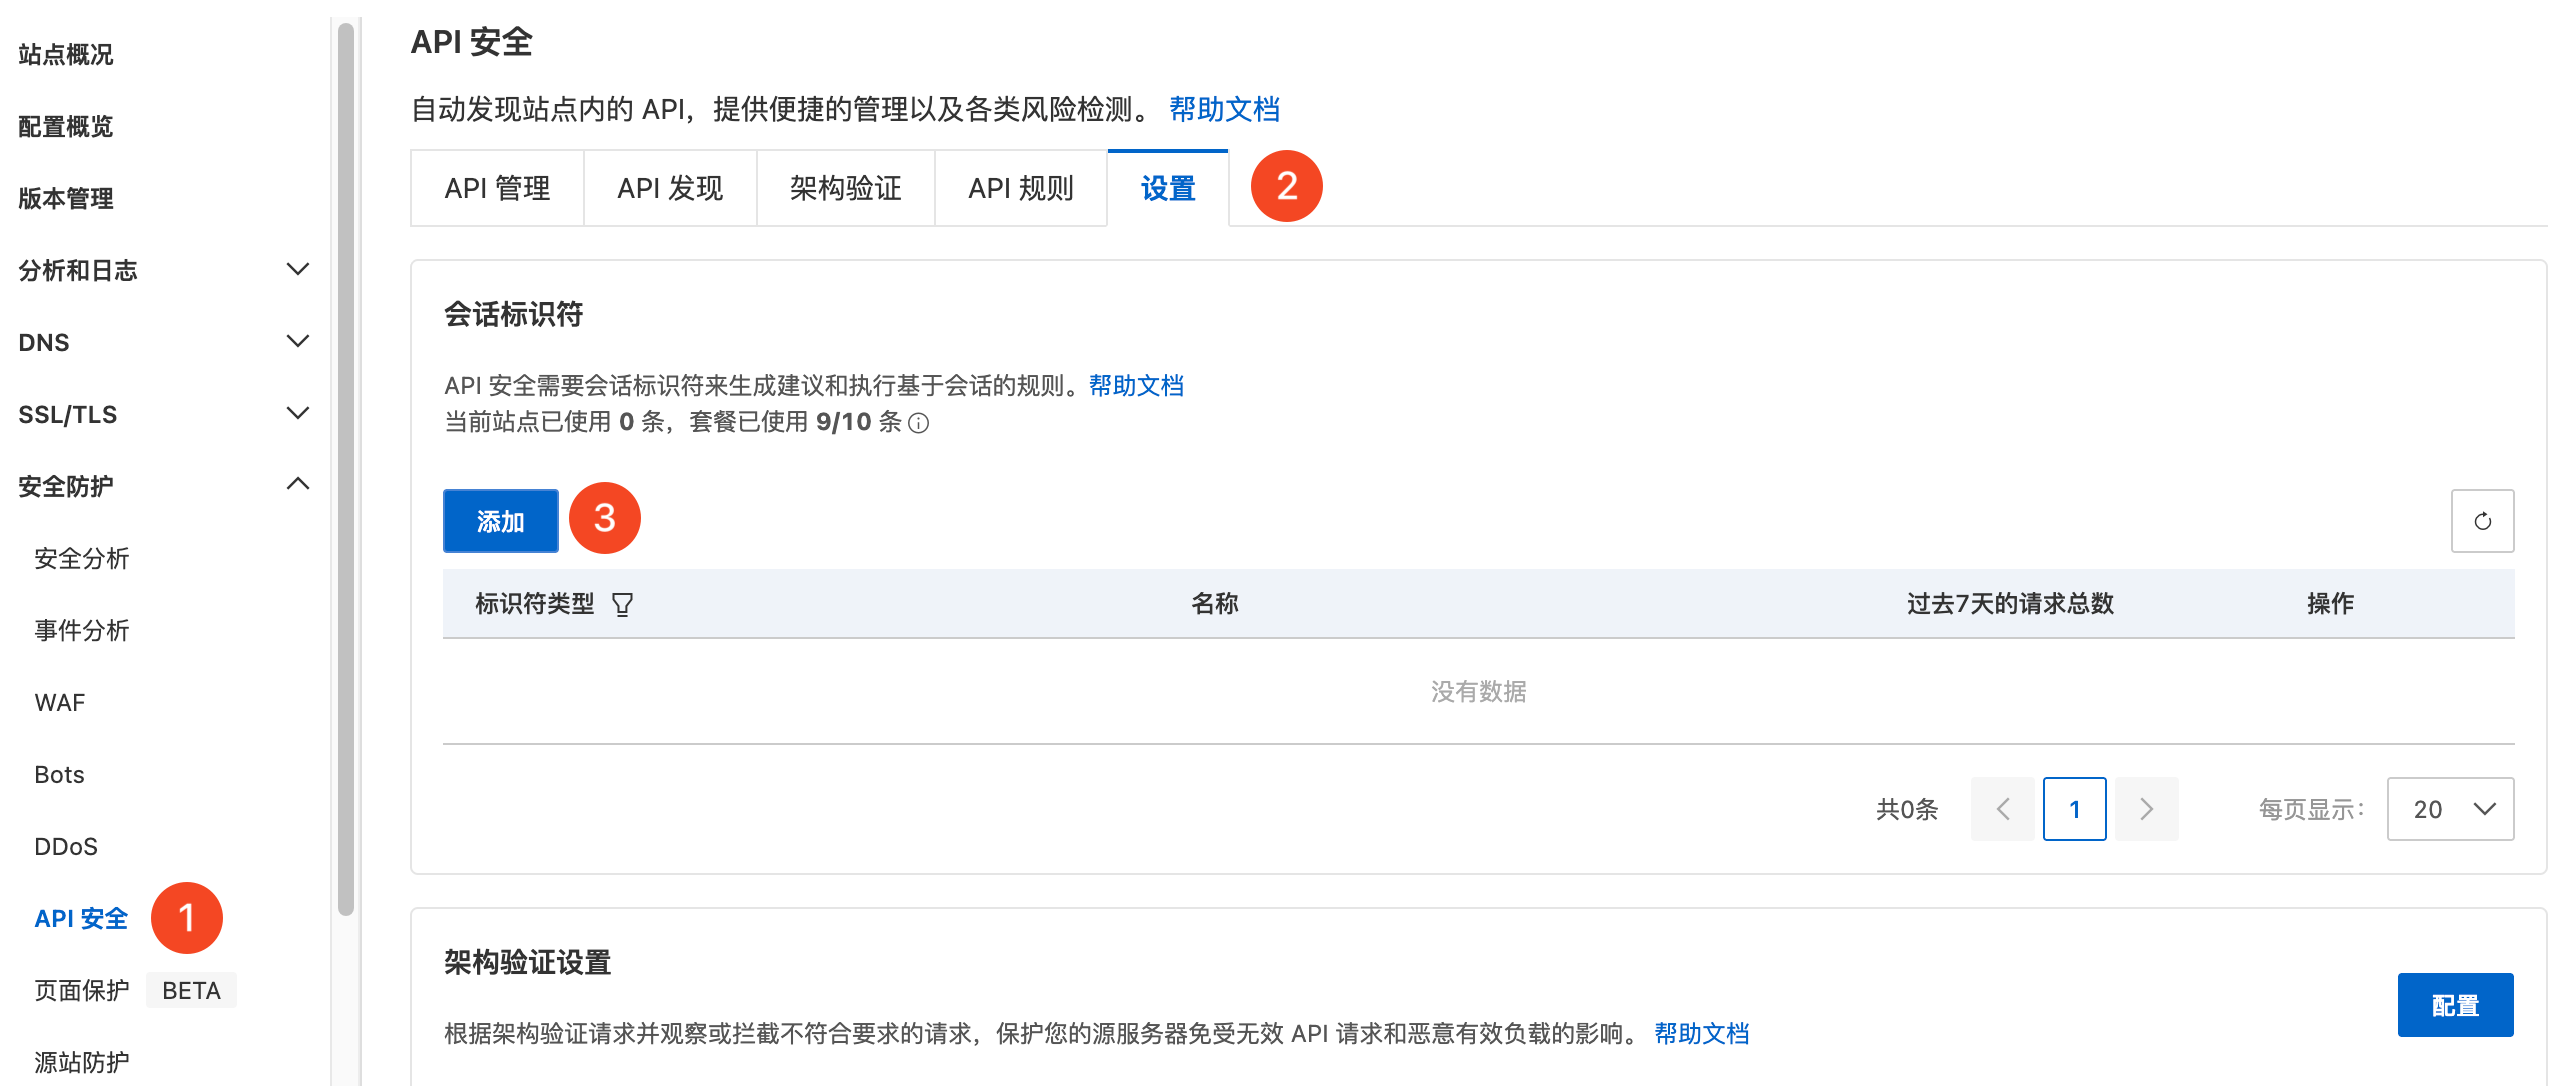The width and height of the screenshot is (2570, 1086).
Task: Collapse the 安全防护 sidebar section
Action: click(x=297, y=485)
